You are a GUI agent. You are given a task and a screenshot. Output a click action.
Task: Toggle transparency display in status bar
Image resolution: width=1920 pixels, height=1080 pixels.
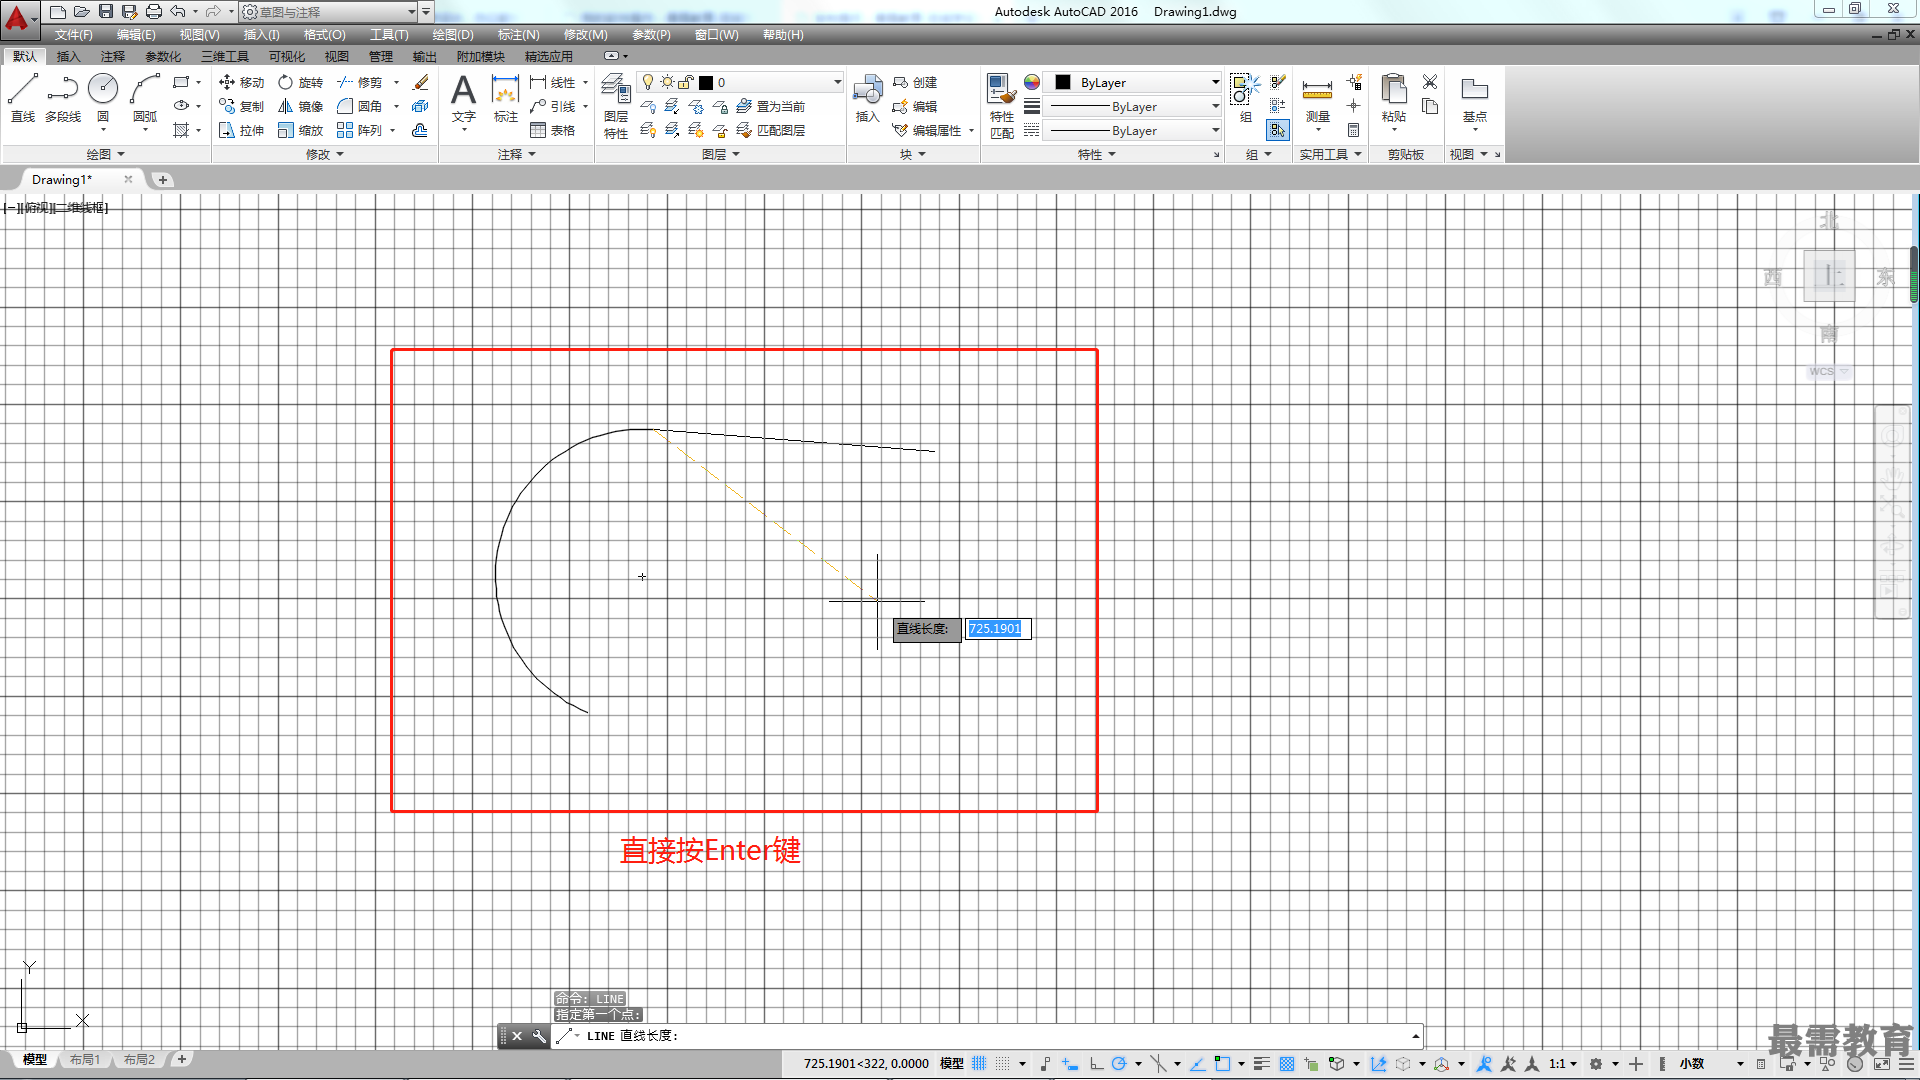coord(1287,1063)
